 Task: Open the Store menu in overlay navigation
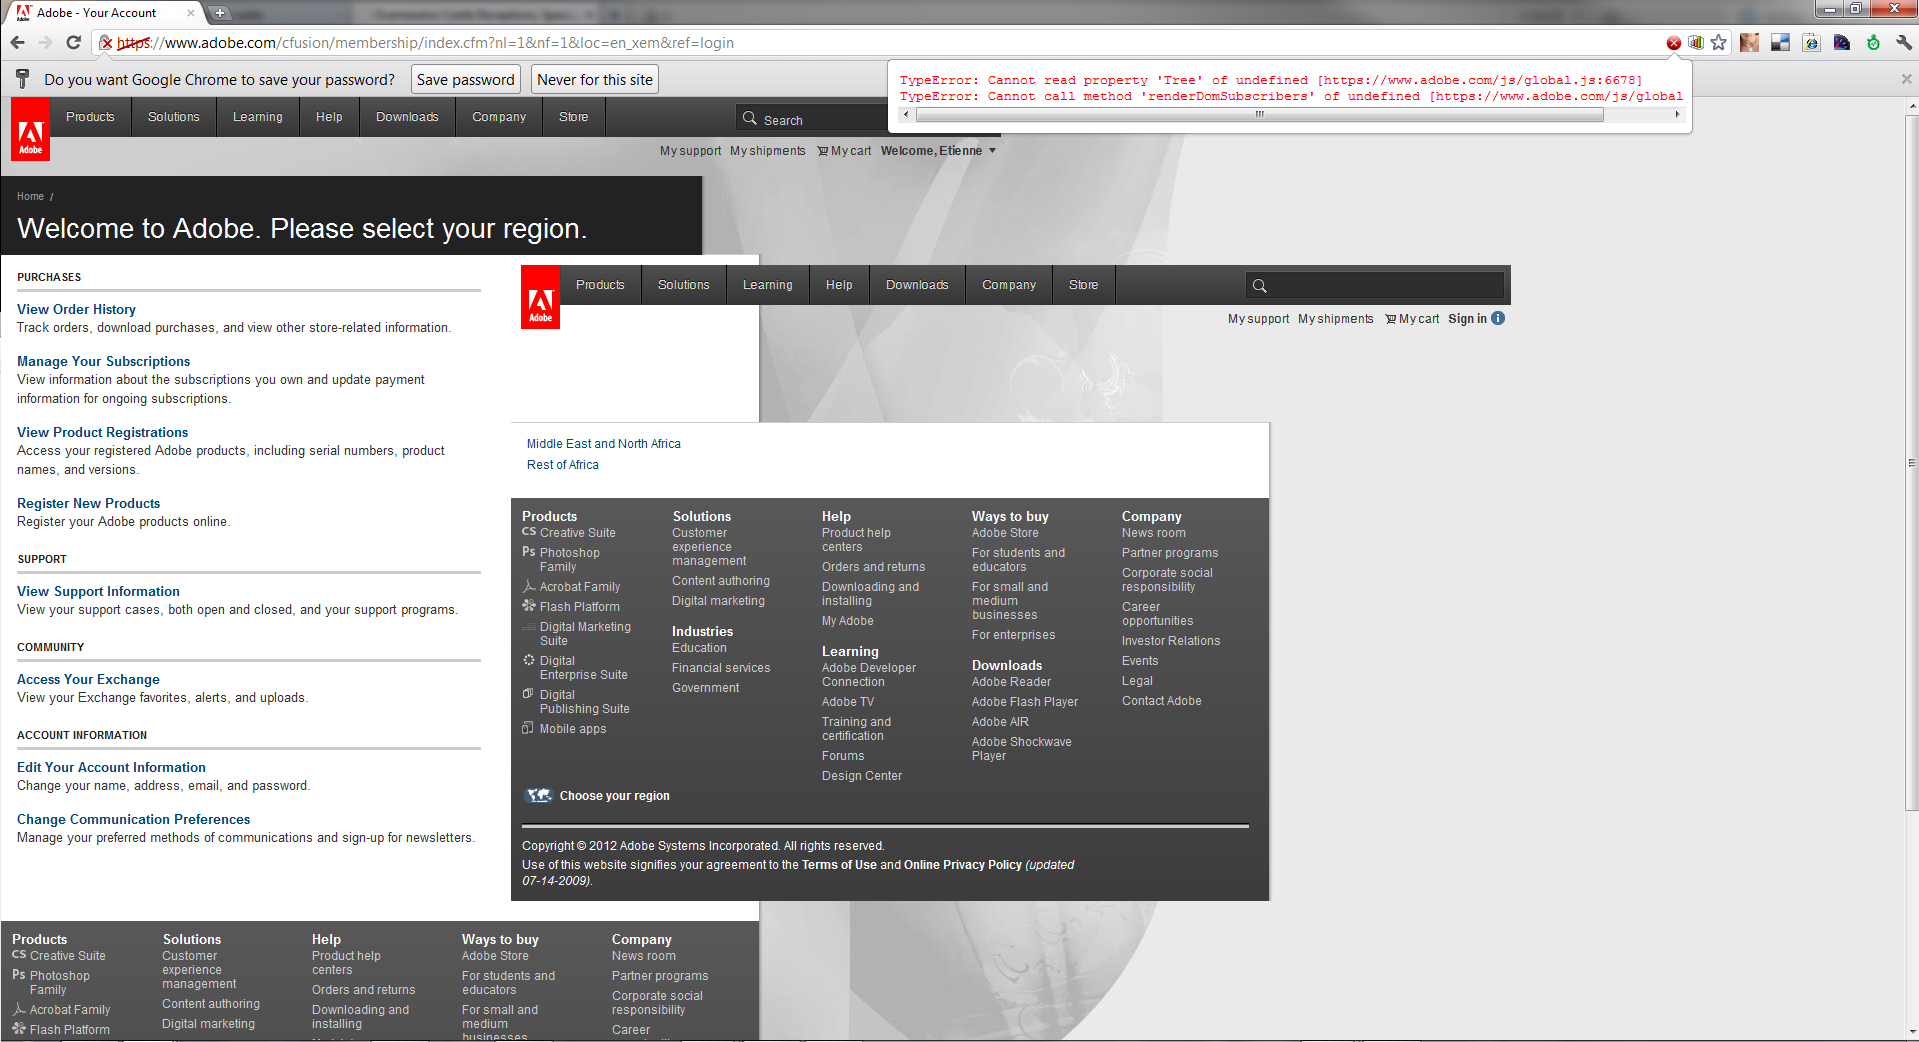click(x=1083, y=285)
